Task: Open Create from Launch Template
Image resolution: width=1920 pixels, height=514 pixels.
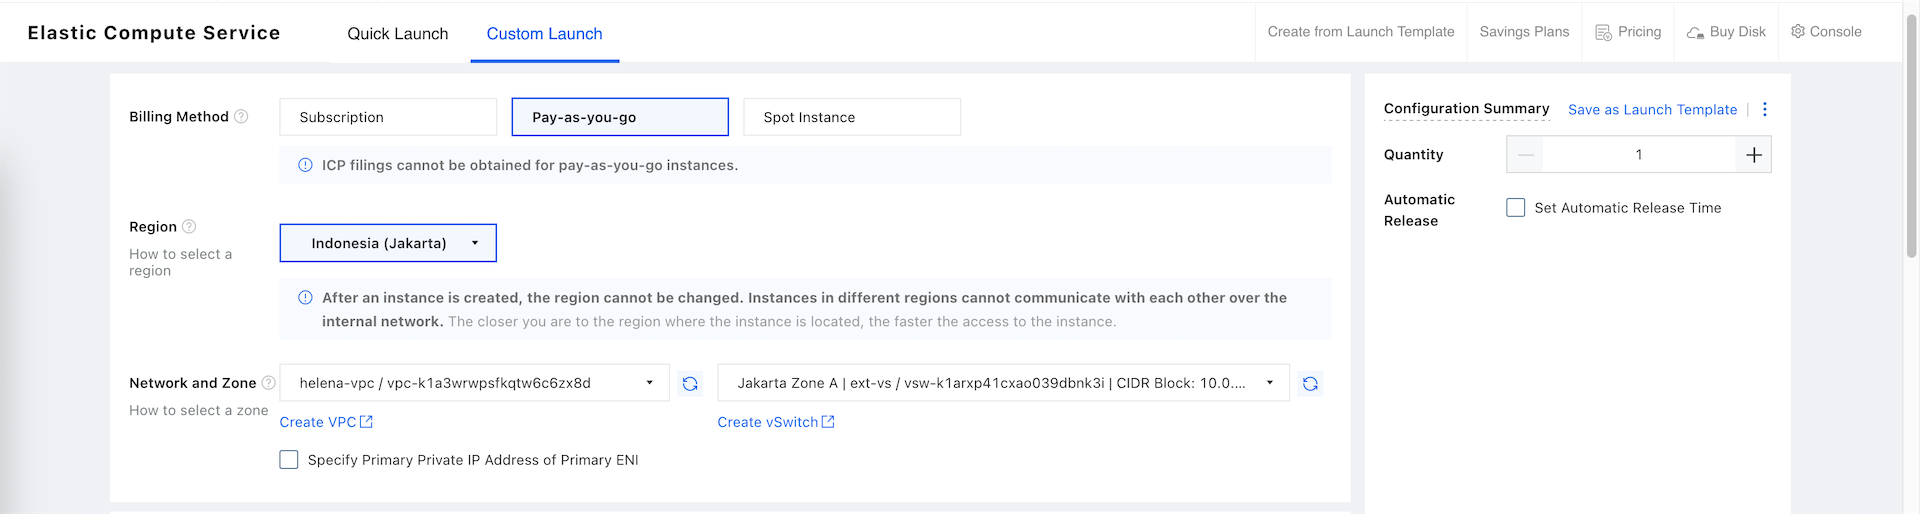Action: click(x=1360, y=32)
